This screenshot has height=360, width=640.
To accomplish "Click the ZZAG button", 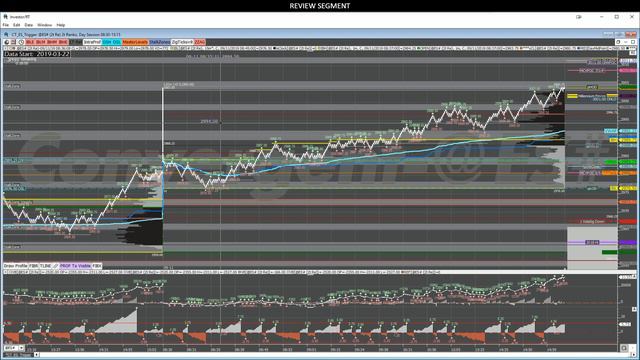I will click(200, 42).
